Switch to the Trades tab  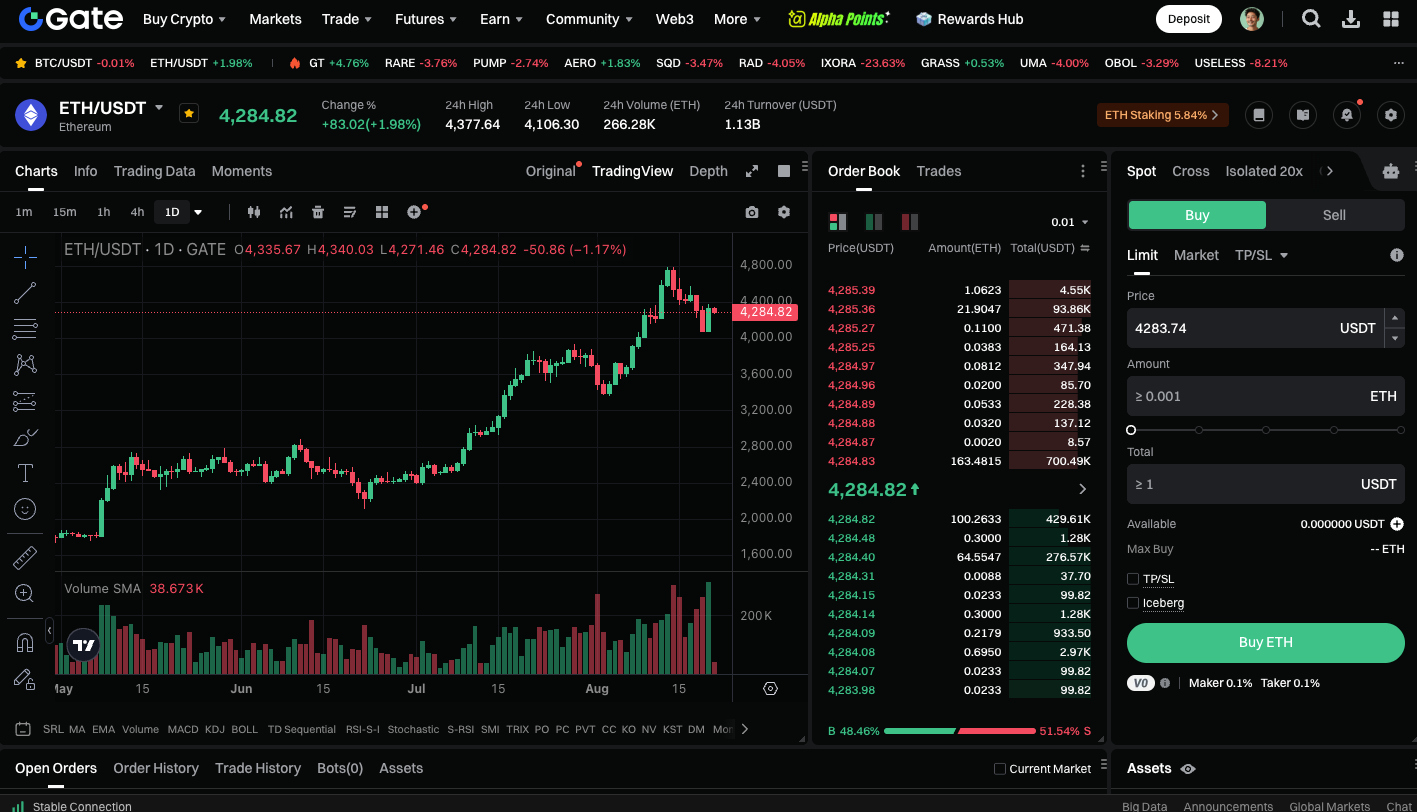(938, 171)
